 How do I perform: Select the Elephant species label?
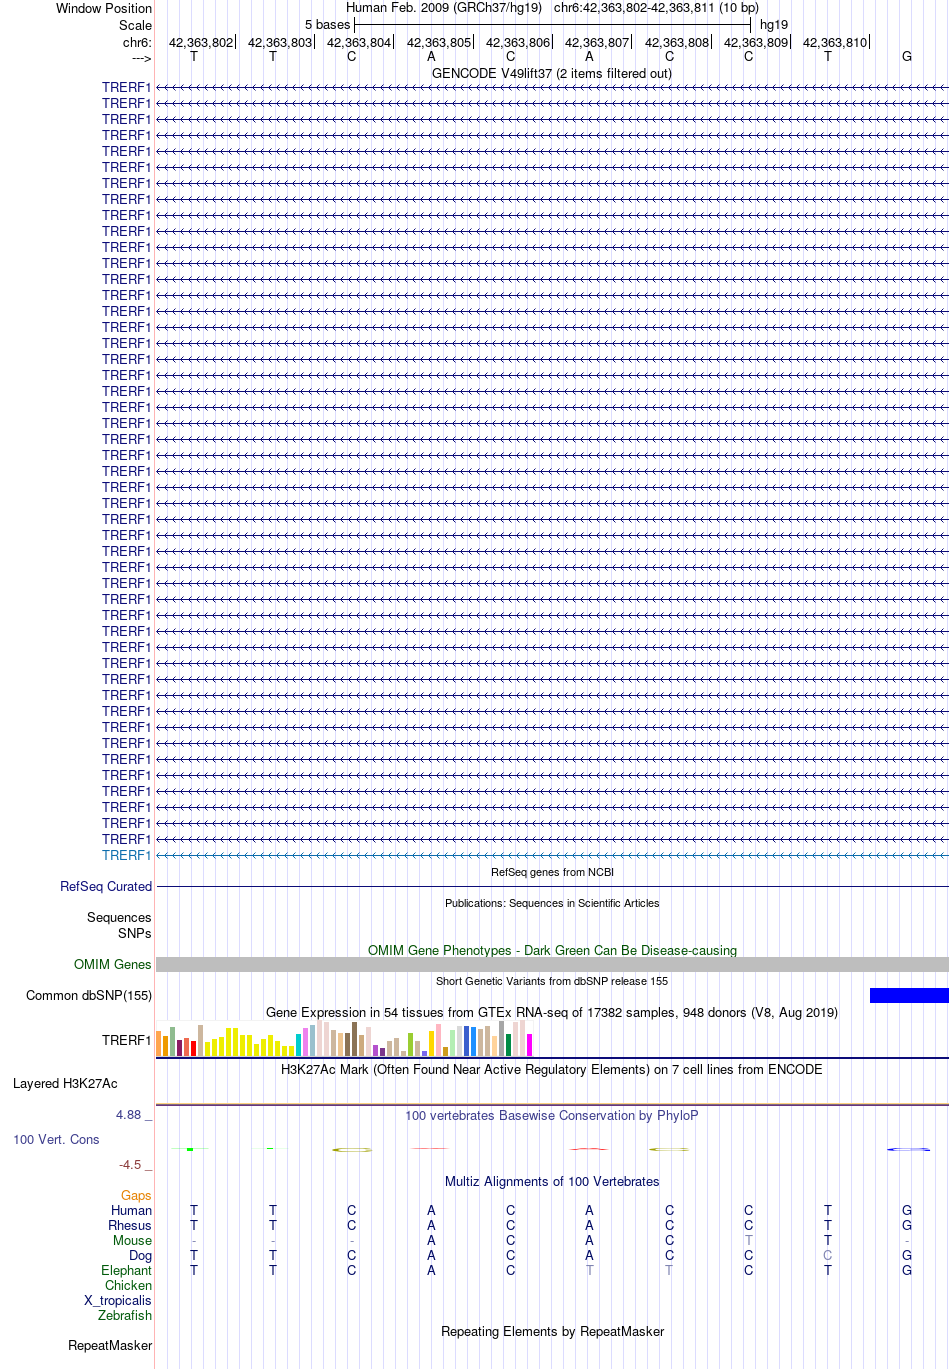pos(127,1270)
